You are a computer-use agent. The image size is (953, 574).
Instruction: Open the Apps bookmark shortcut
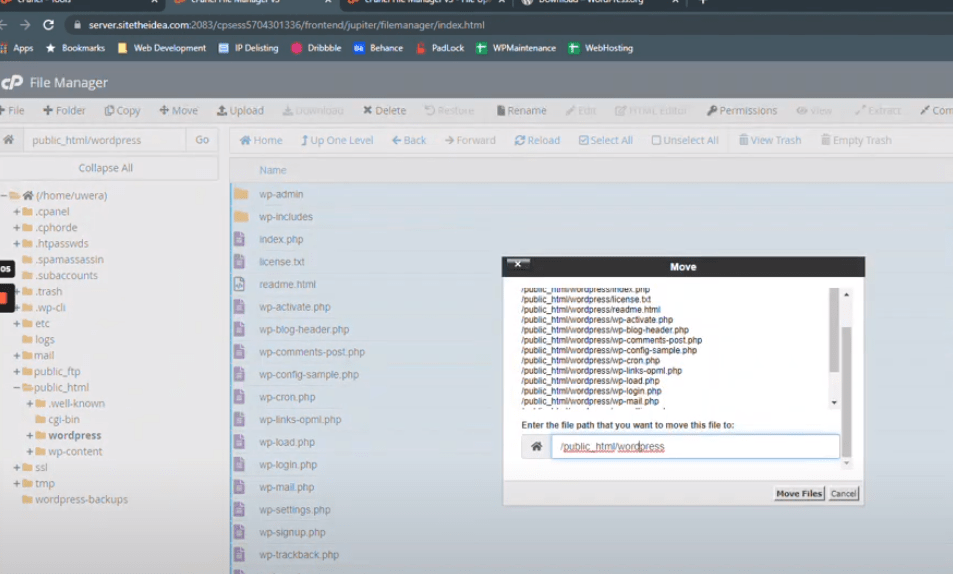[x=17, y=48]
